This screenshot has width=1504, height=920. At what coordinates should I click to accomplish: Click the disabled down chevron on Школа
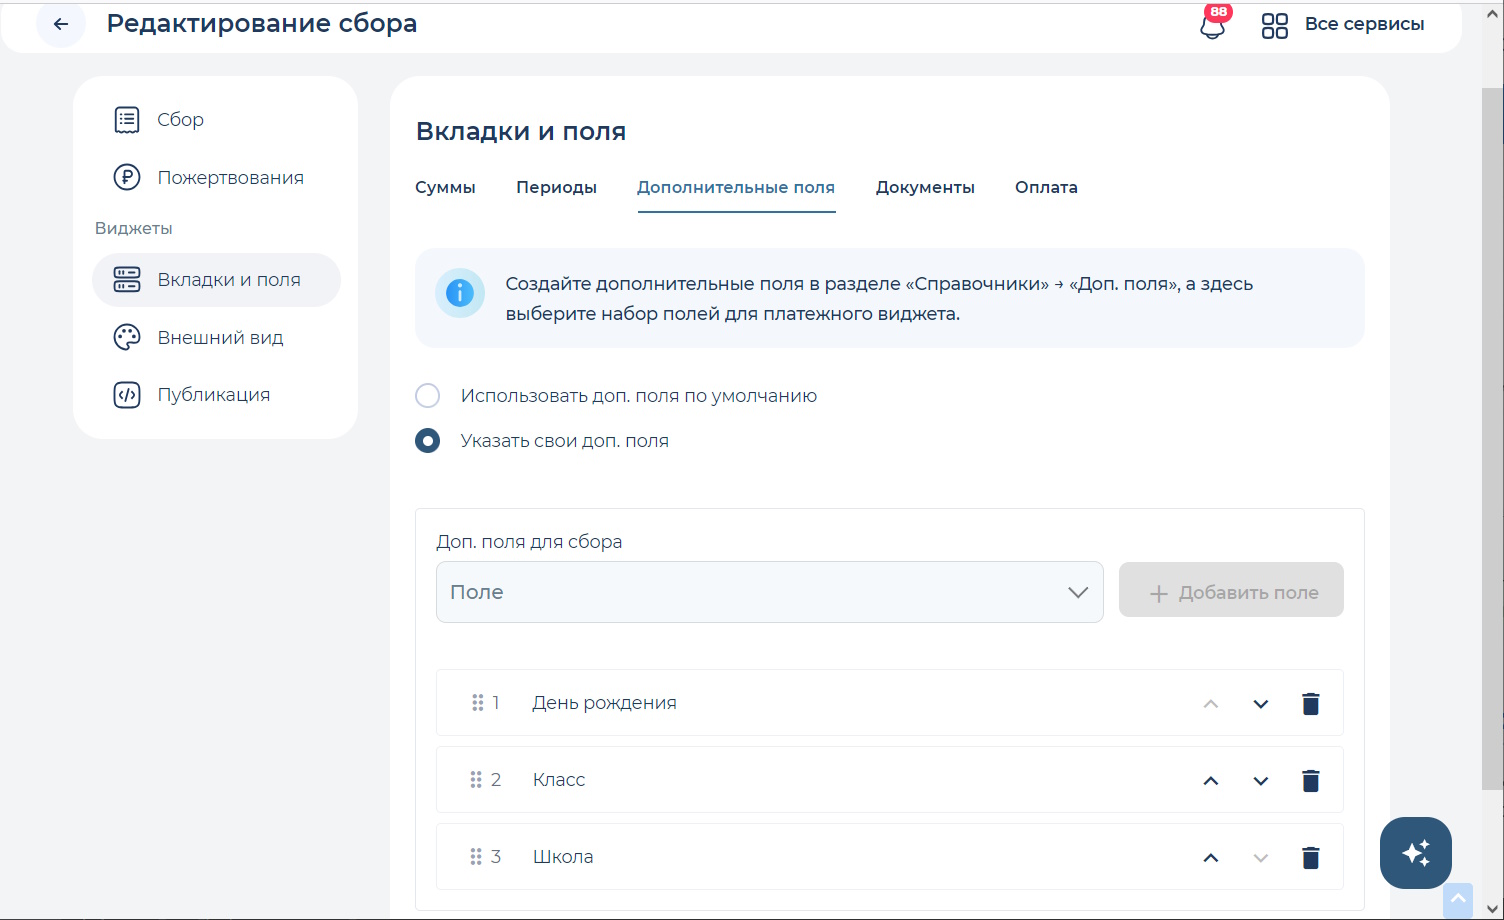[1261, 858]
